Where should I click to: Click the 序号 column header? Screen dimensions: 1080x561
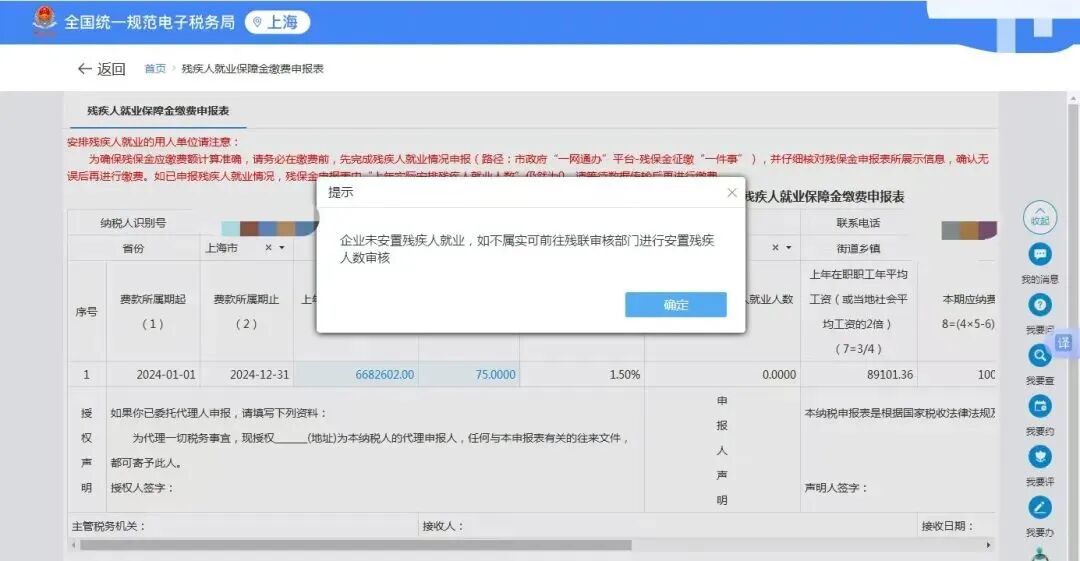[87, 312]
